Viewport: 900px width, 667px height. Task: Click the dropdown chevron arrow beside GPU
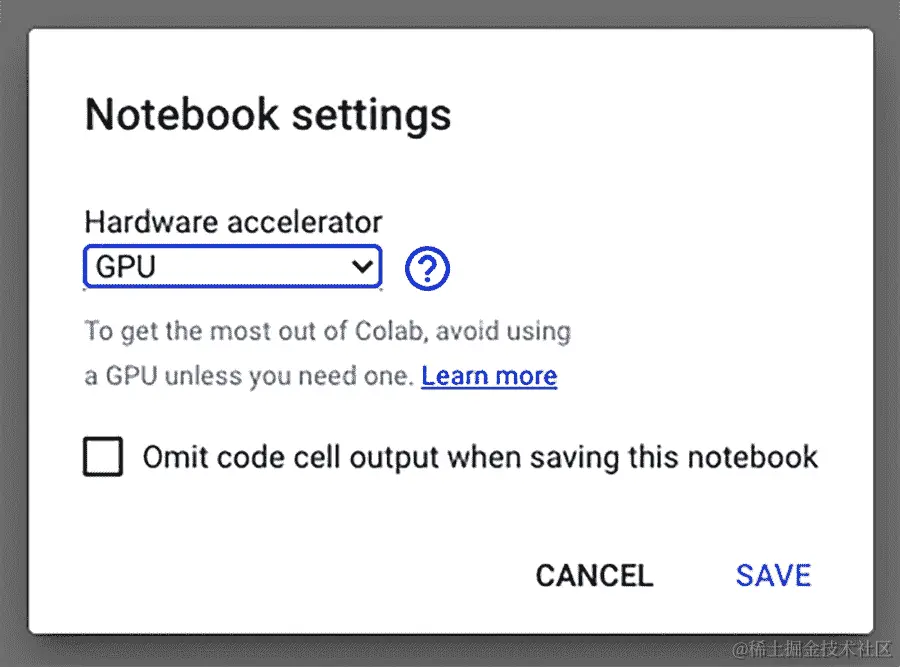(362, 267)
